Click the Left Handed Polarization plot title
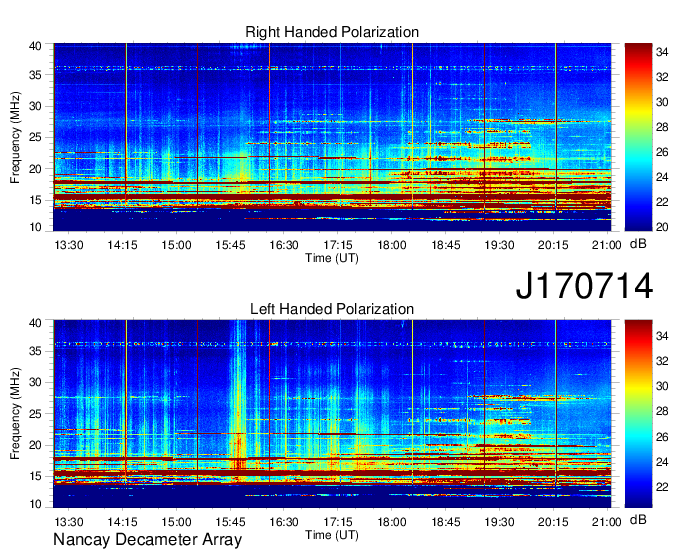The image size is (680, 552). (332, 309)
